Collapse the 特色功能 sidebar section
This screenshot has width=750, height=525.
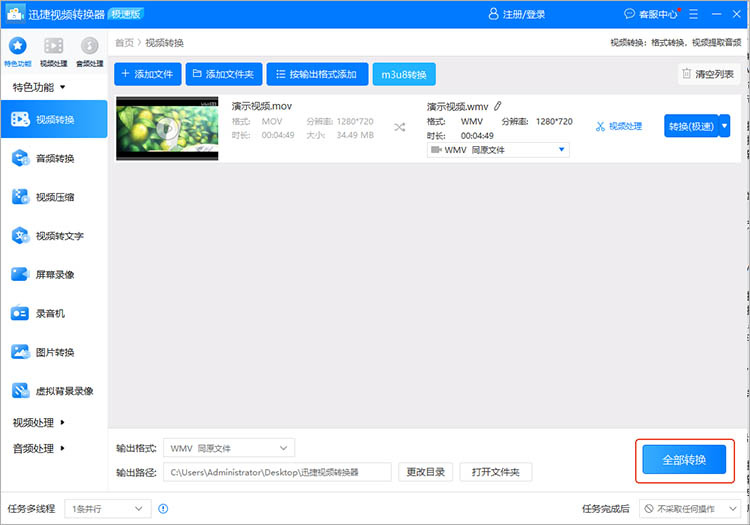(39, 87)
